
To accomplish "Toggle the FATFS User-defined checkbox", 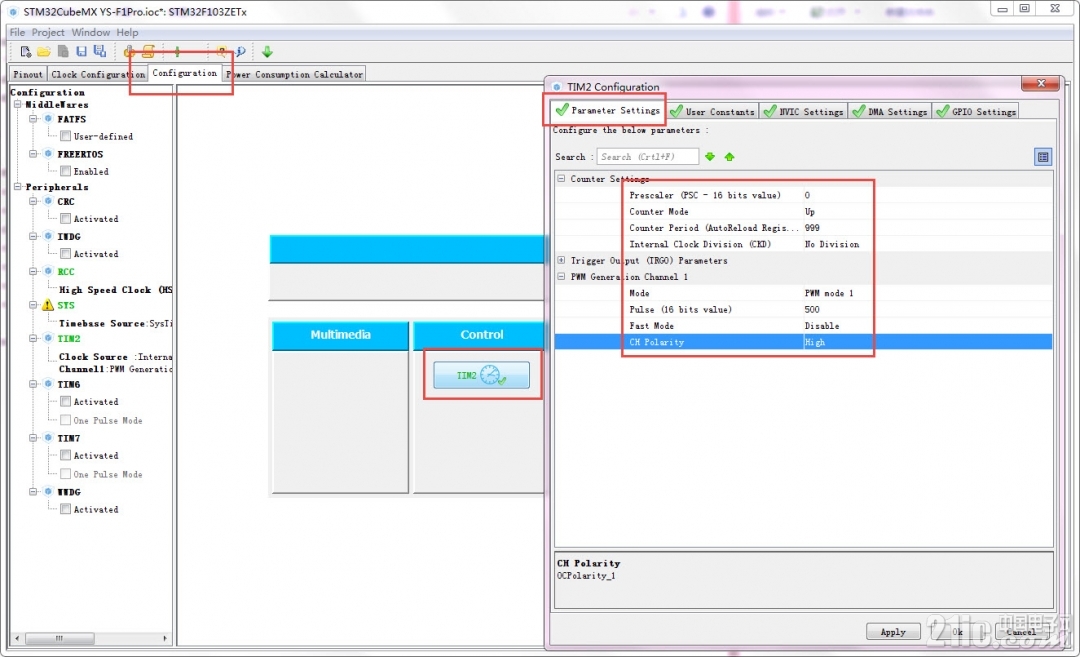I will [x=65, y=136].
